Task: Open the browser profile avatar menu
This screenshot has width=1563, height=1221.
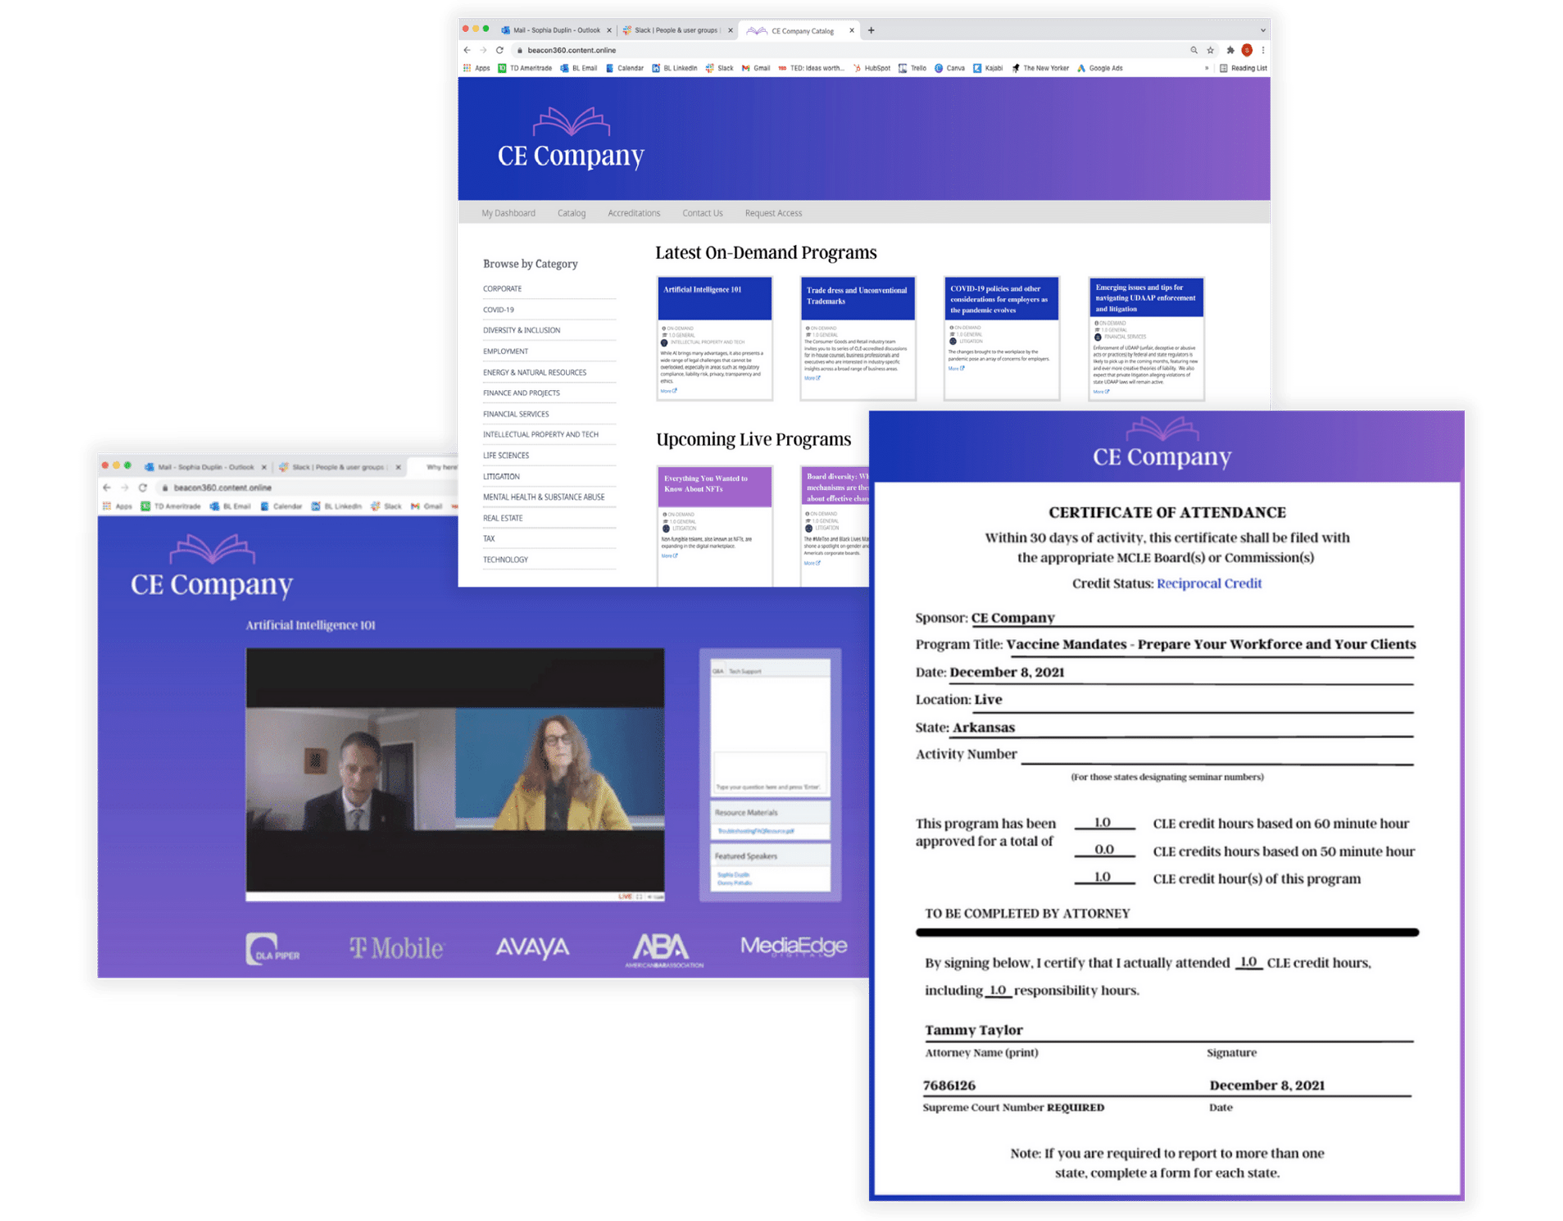Action: [x=1247, y=50]
